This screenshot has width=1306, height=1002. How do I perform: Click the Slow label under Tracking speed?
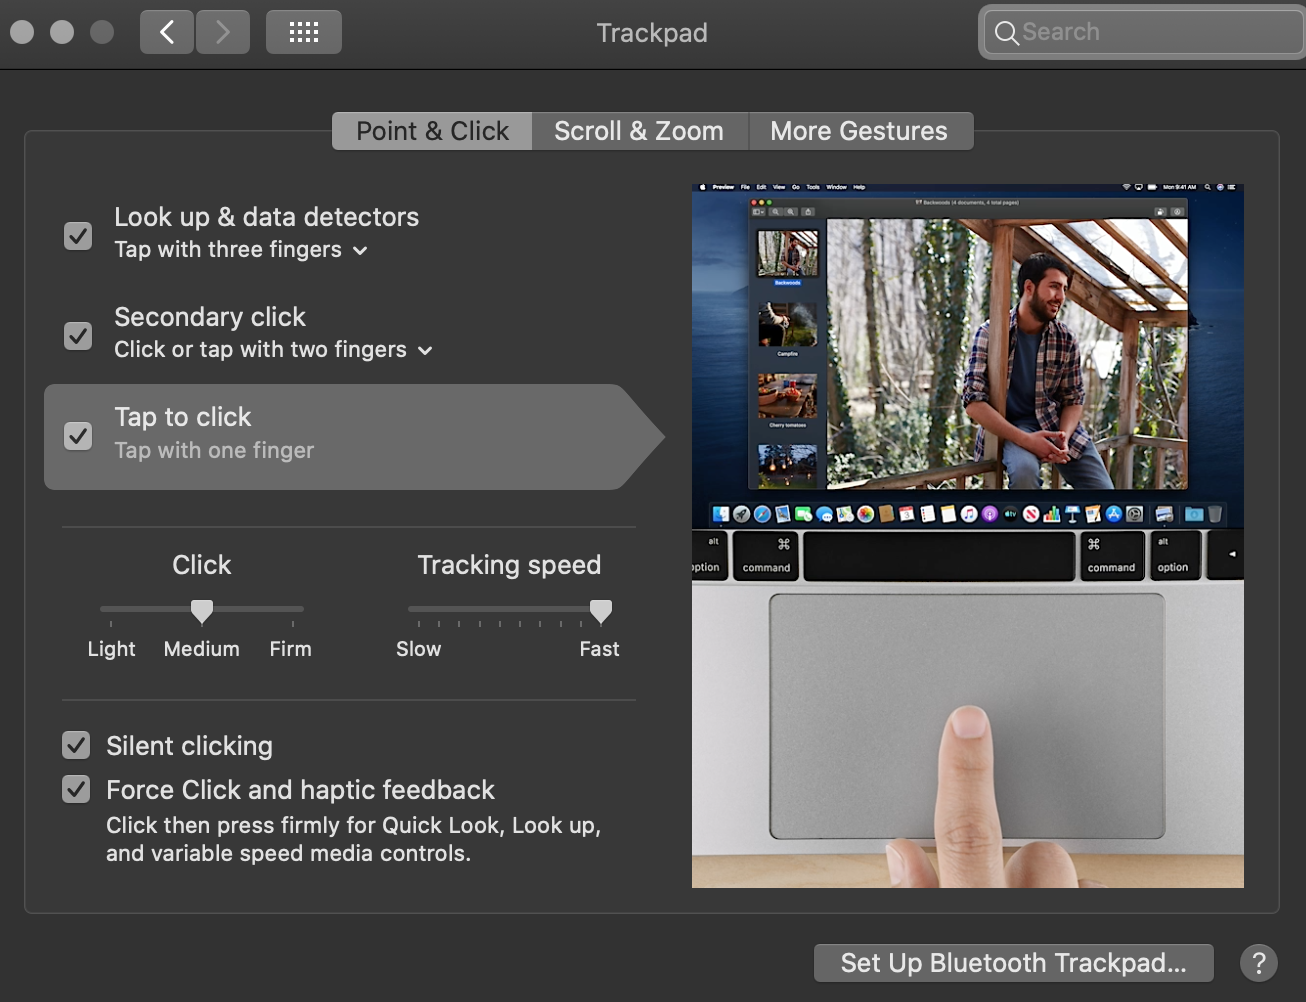coord(418,649)
